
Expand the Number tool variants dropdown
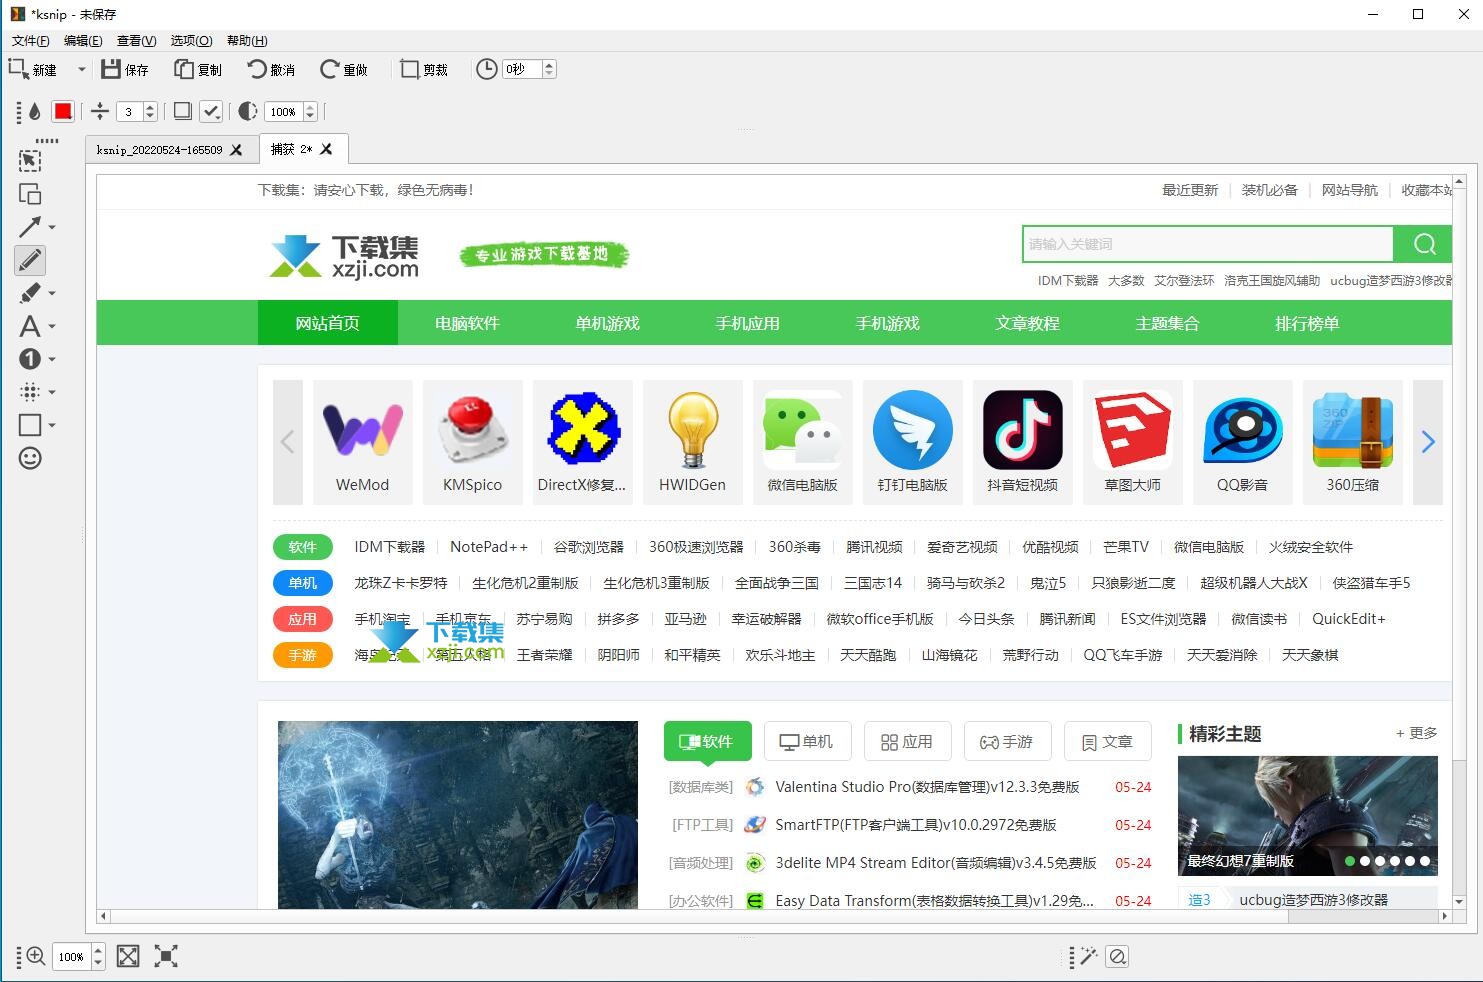point(52,359)
